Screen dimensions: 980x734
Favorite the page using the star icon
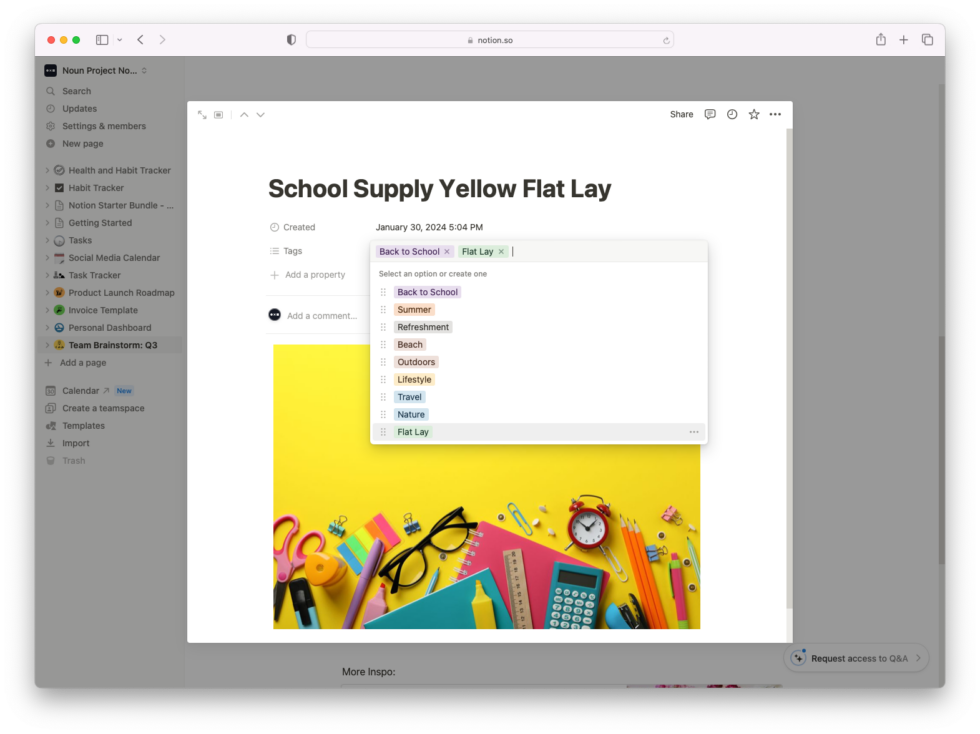(753, 114)
